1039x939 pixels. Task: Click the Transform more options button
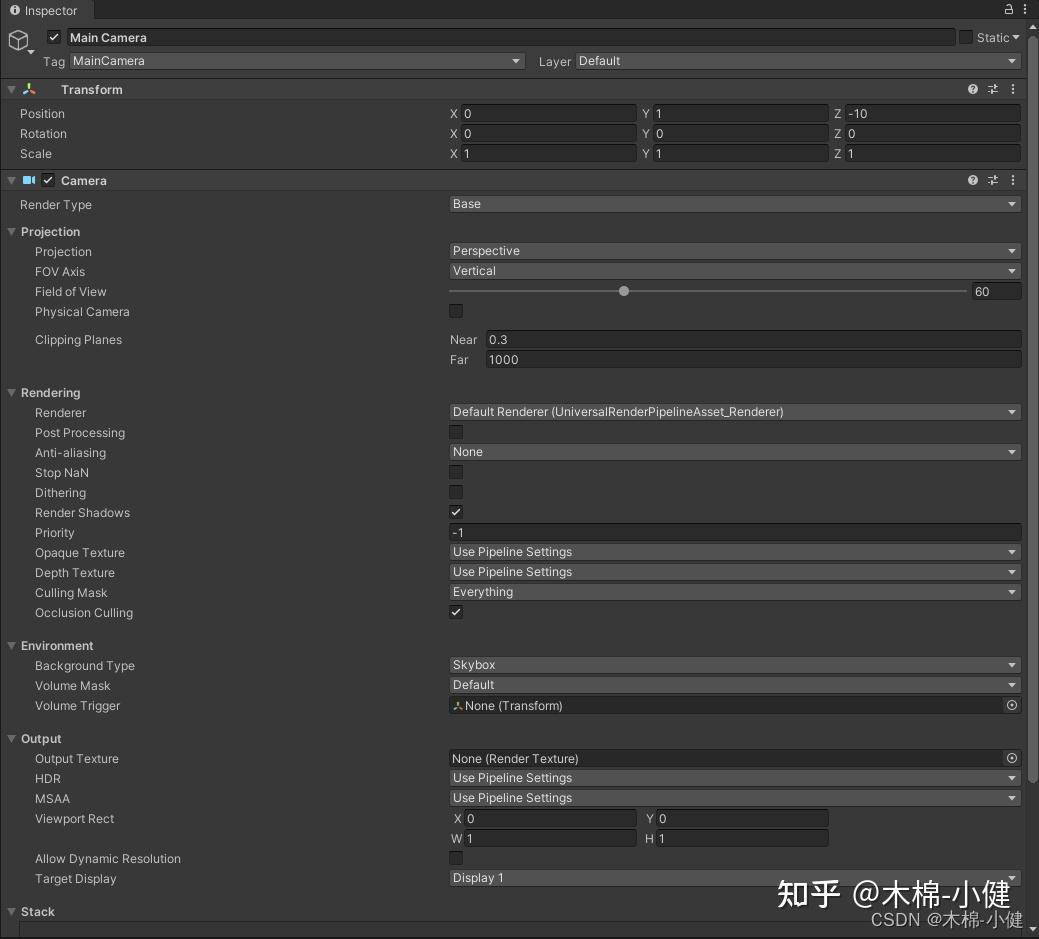(x=1012, y=89)
